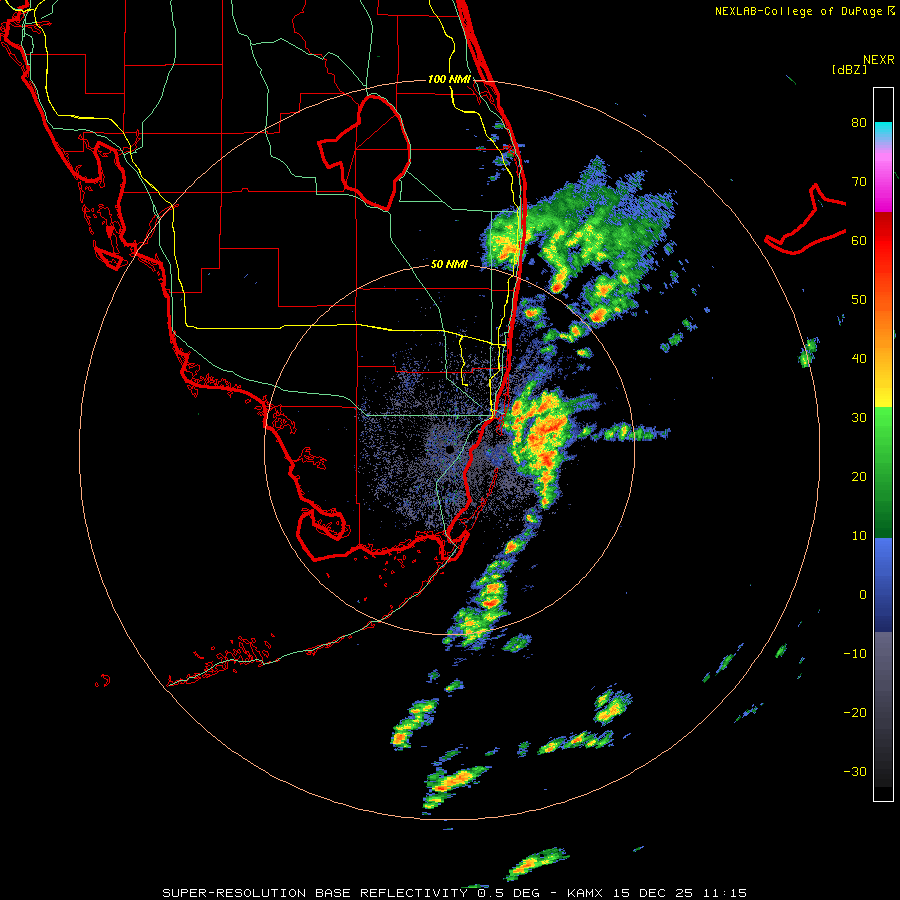Click the 70 dBZ scale value
The image size is (900, 900).
tap(859, 182)
